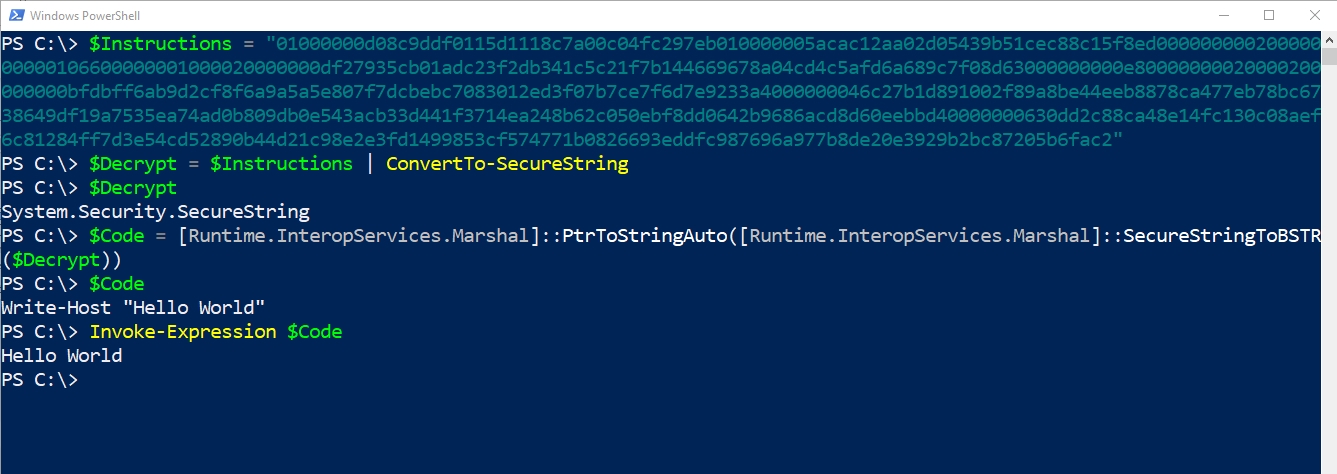Click the Write-Host "Hello World" output line
Screen dimensions: 1337x474
coord(134,308)
